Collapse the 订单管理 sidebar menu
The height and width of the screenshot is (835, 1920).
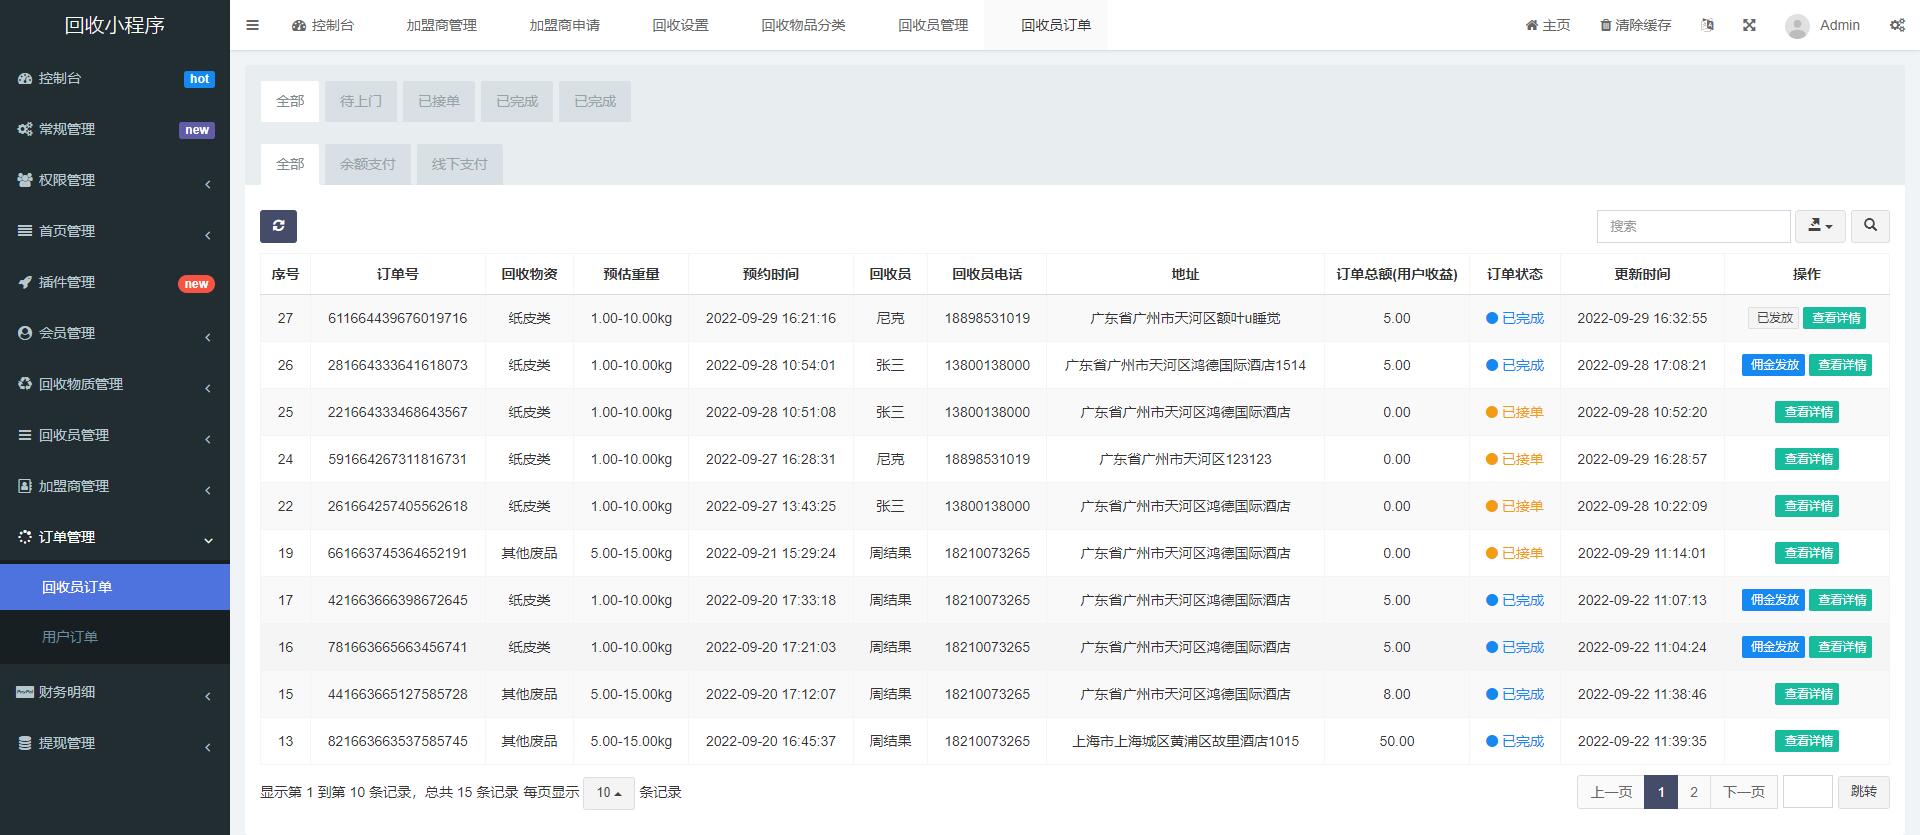tap(115, 537)
